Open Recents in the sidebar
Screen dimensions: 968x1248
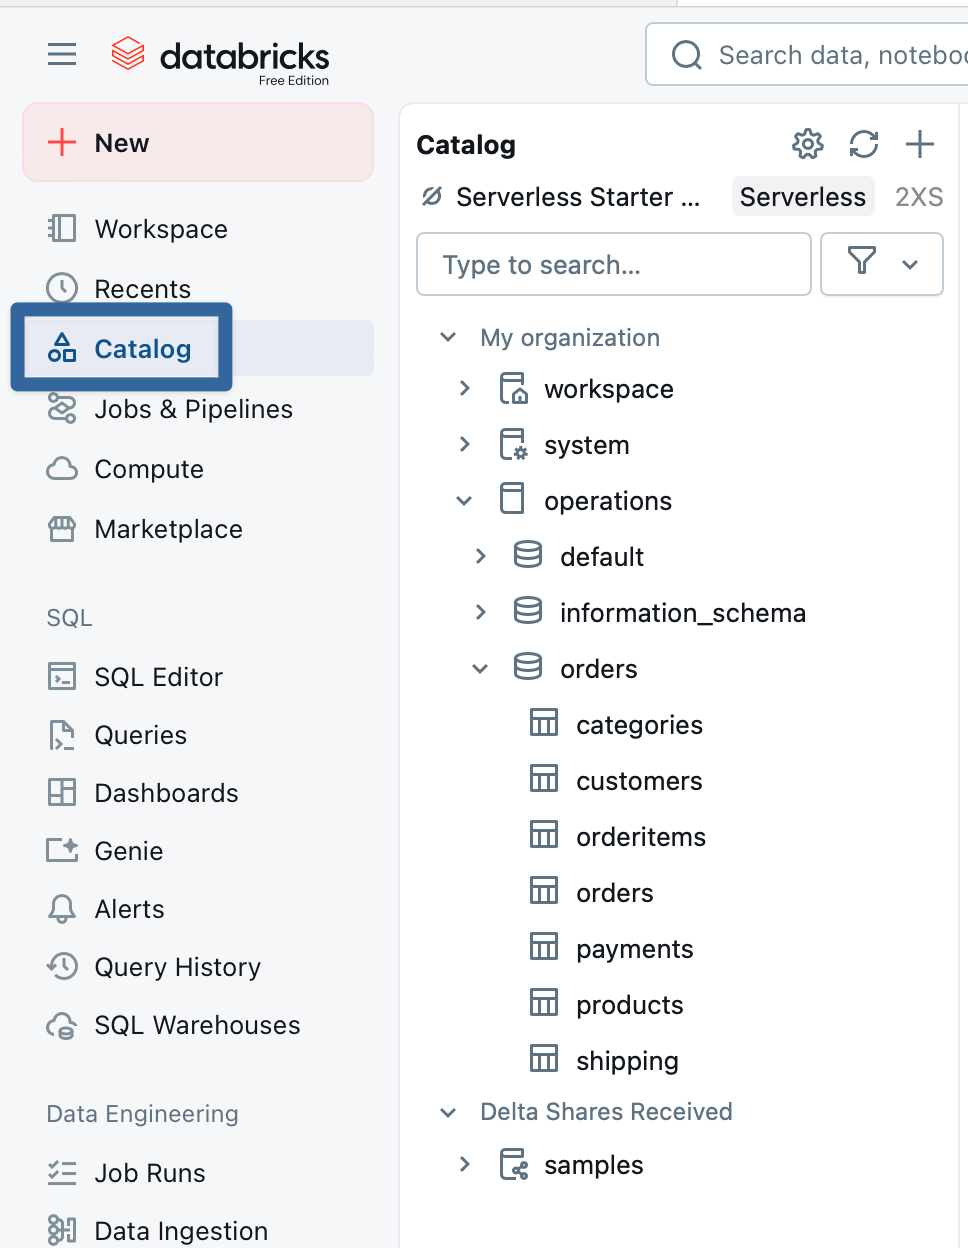[x=142, y=289]
